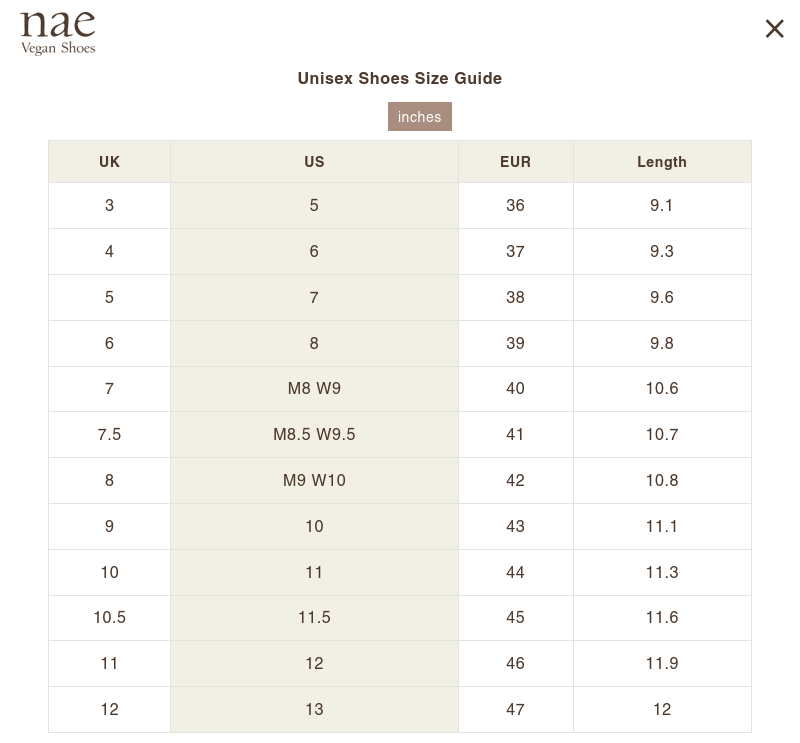This screenshot has width=800, height=743.
Task: Click the Length column header
Action: click(662, 162)
